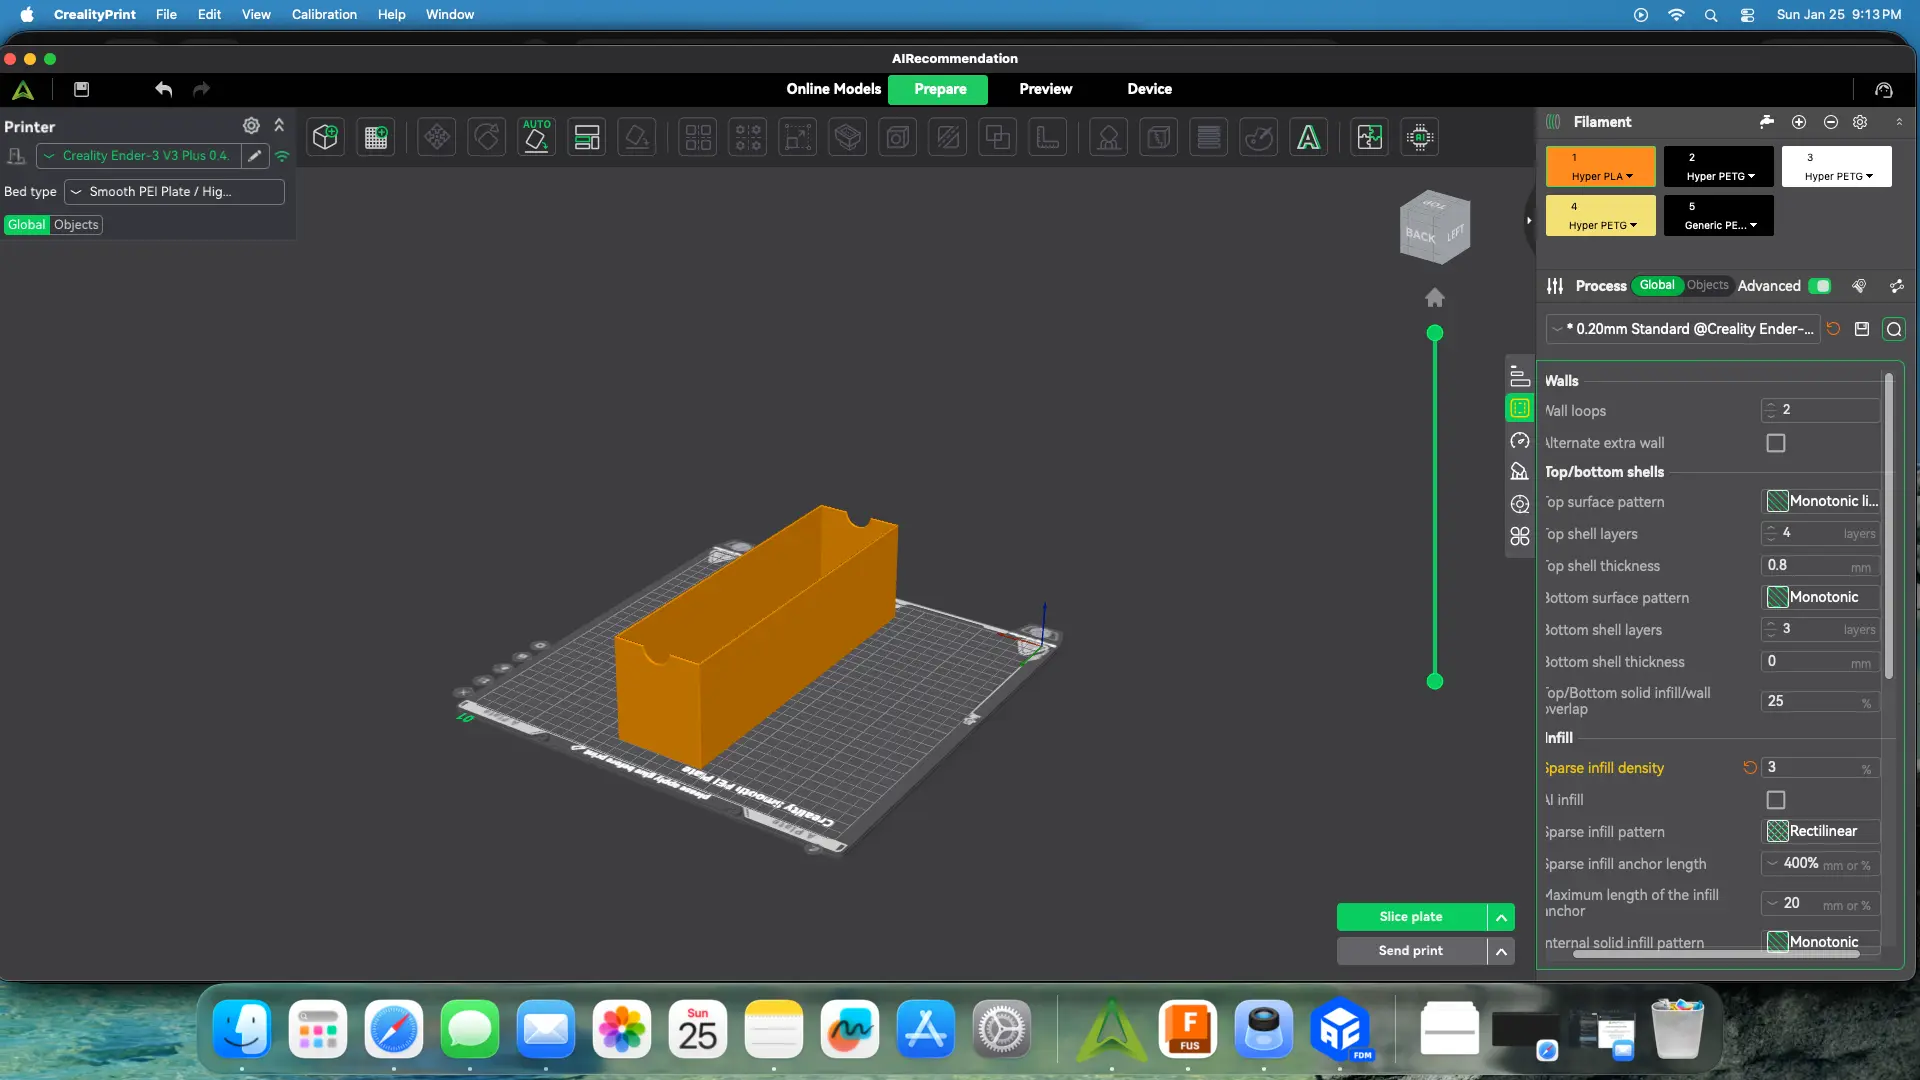Click the printer Wi-Fi status icon
This screenshot has width=1920, height=1080.
(282, 156)
